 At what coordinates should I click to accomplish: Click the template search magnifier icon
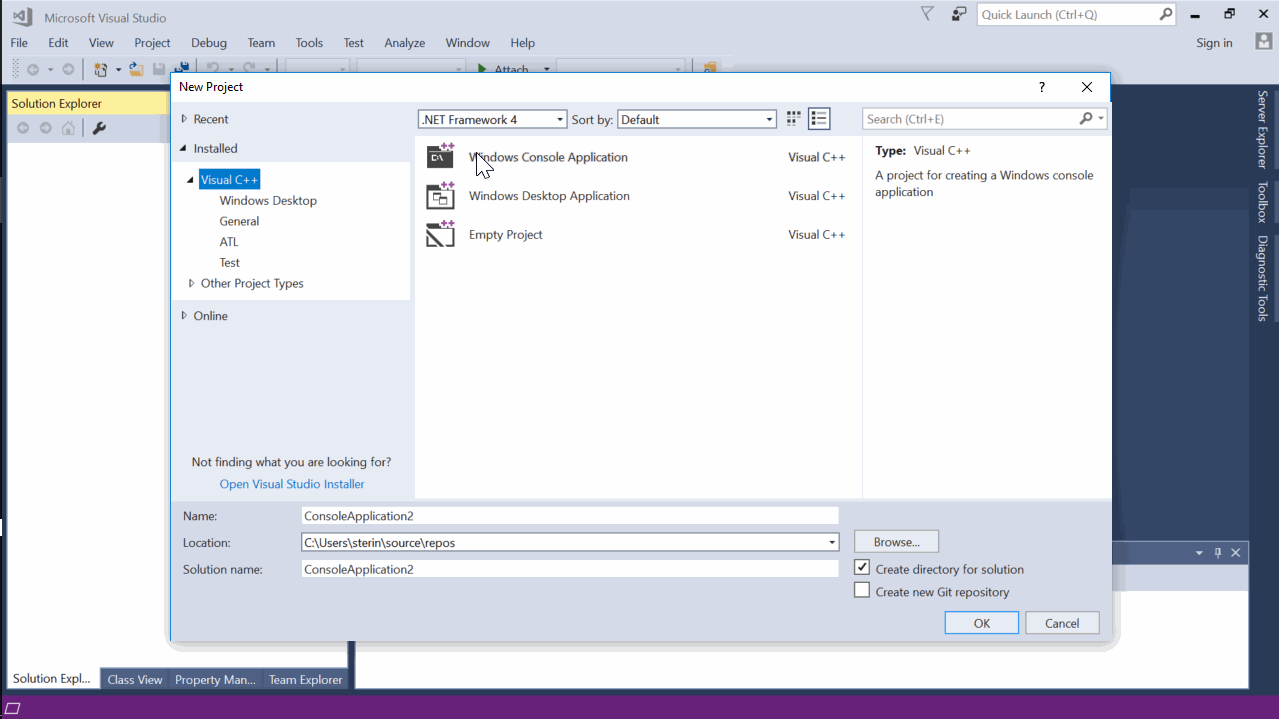pyautogui.click(x=1086, y=119)
